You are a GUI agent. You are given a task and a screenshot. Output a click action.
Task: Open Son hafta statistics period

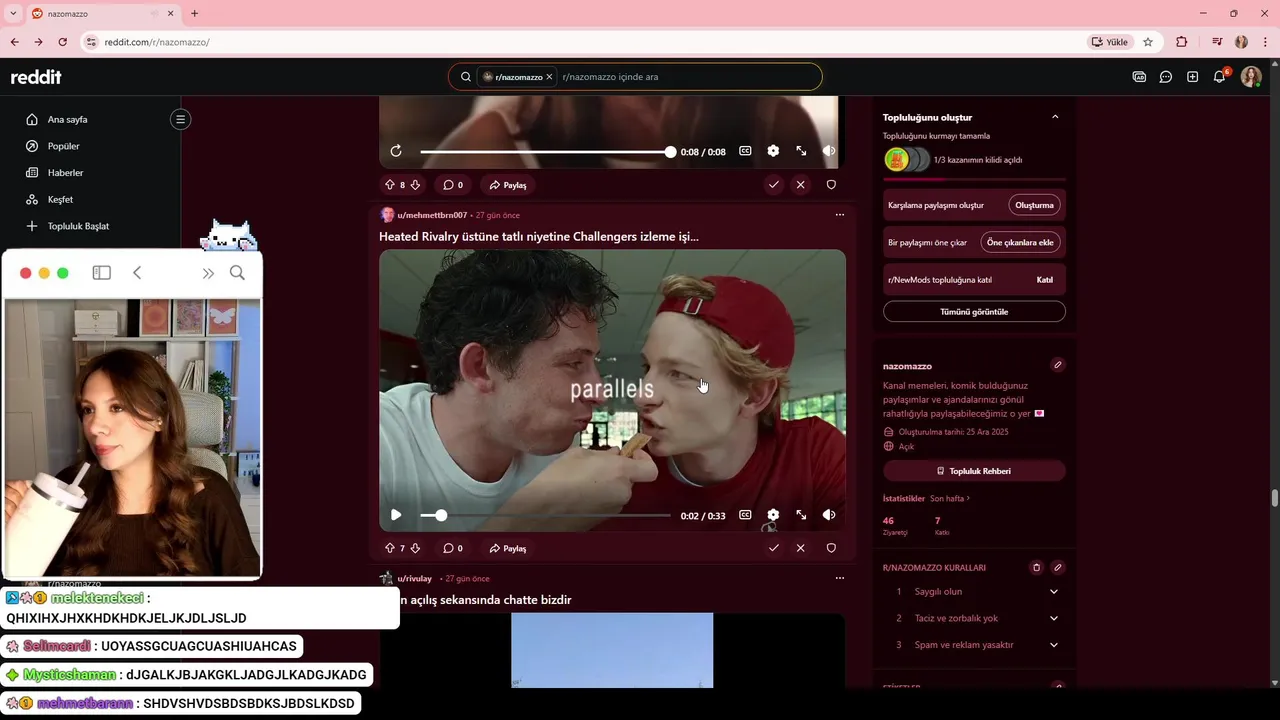click(950, 498)
